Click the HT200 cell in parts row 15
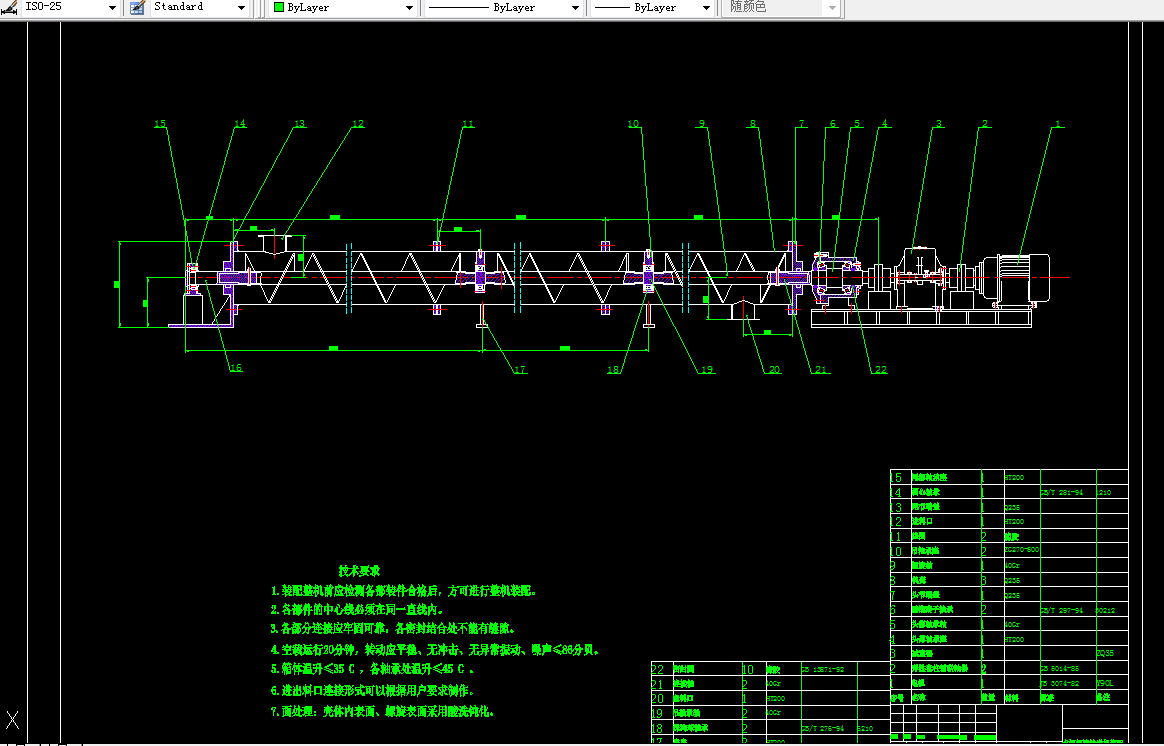1164x746 pixels. (x=1014, y=478)
